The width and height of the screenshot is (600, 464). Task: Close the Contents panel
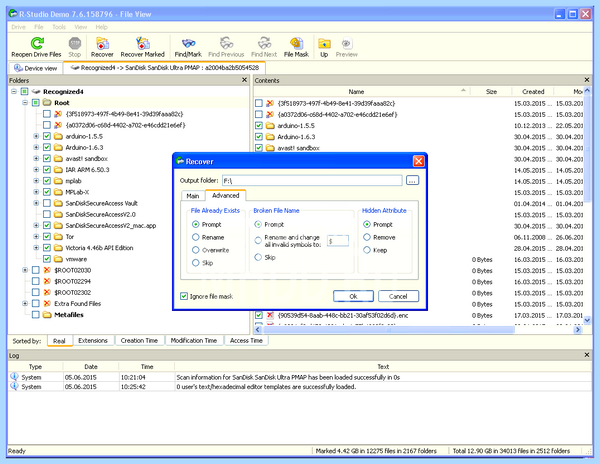click(587, 80)
